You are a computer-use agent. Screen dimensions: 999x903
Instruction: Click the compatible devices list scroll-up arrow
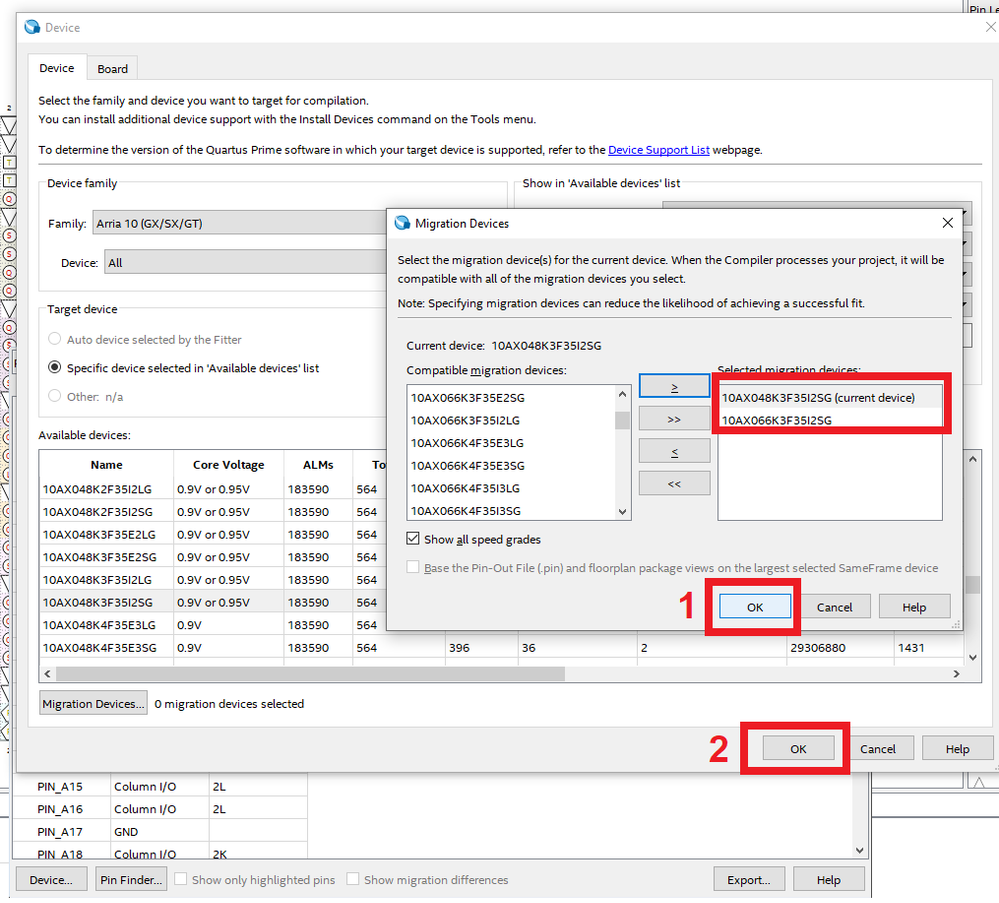point(622,394)
